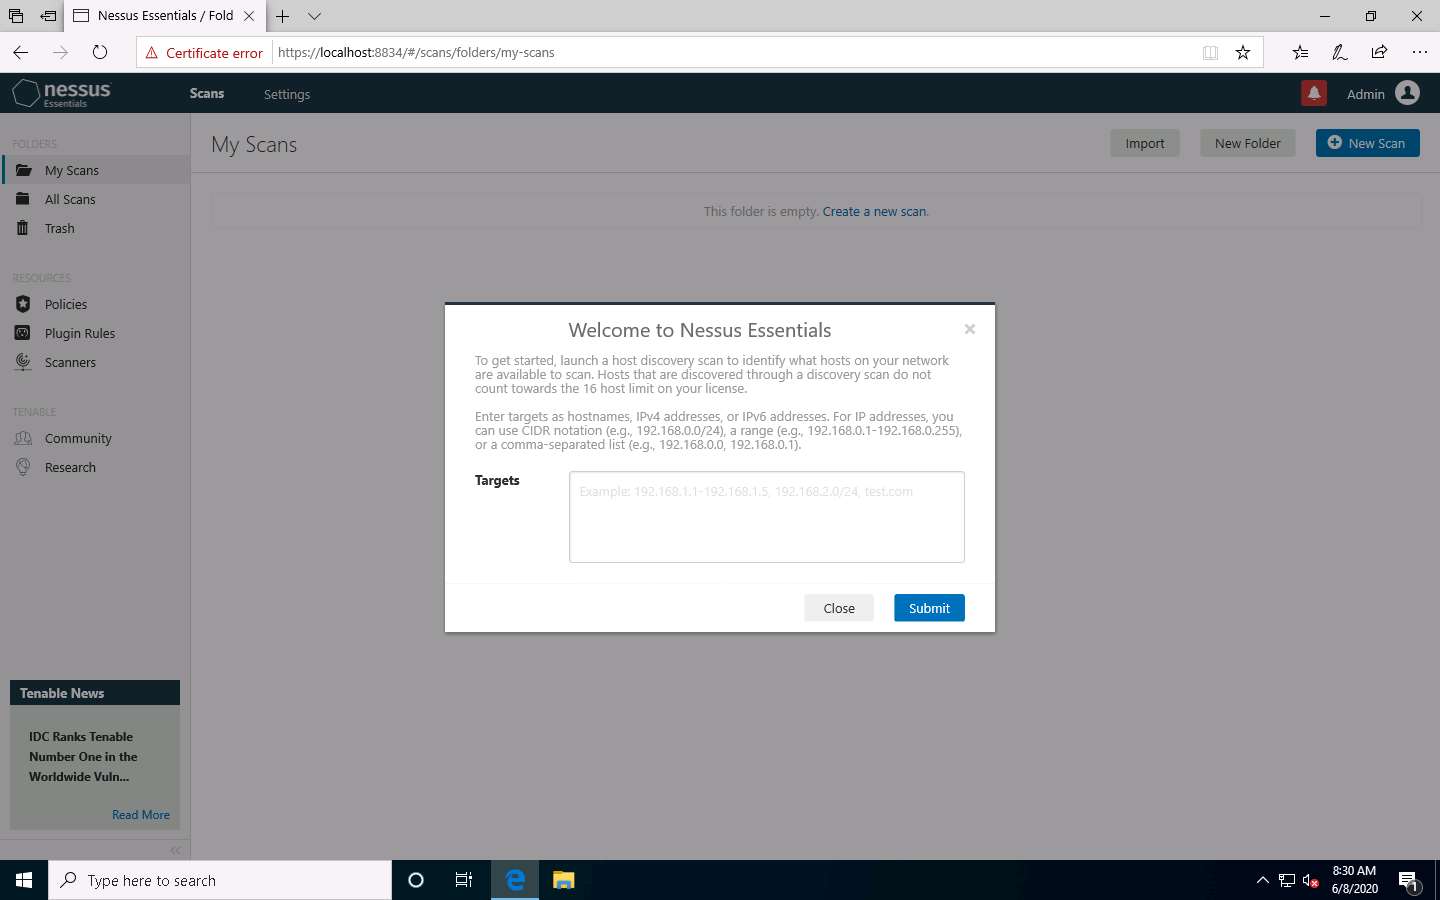Click inside the Targets text area
The width and height of the screenshot is (1440, 900).
[767, 517]
